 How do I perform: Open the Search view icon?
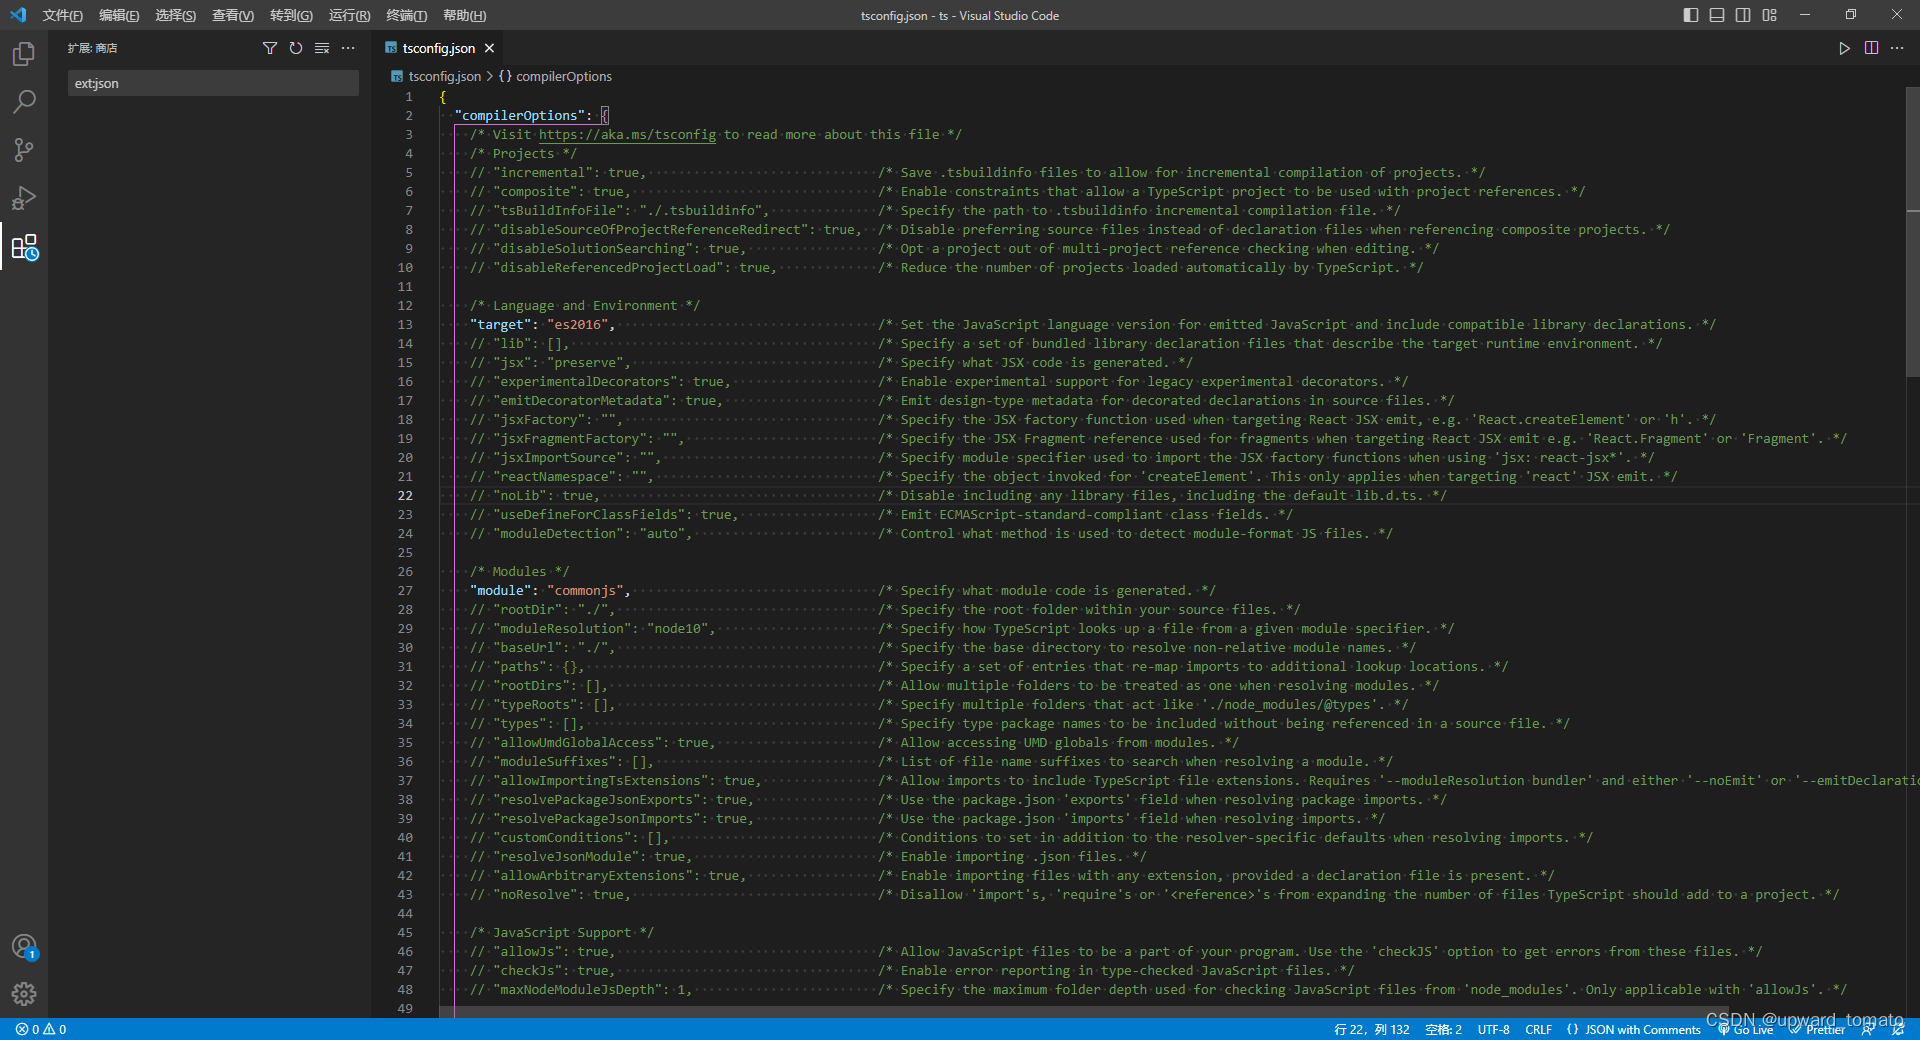tap(24, 102)
